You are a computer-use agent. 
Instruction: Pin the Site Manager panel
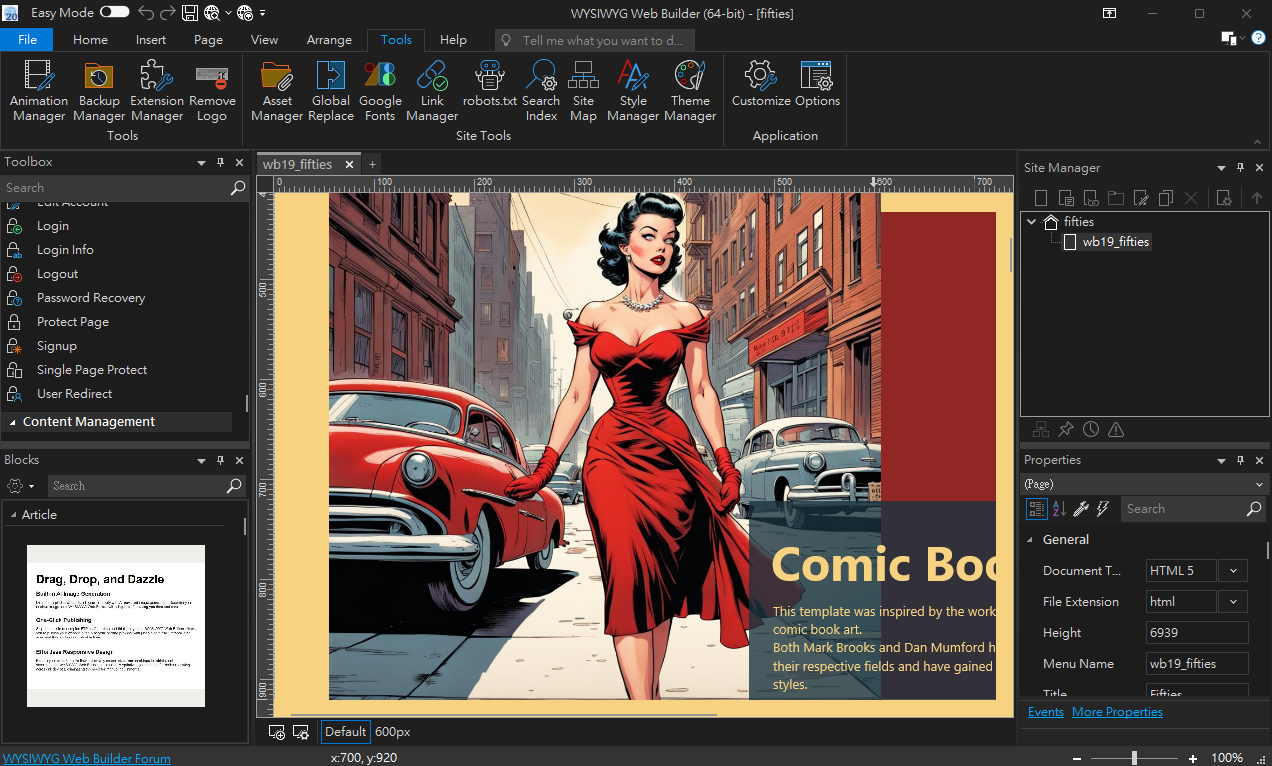1241,168
